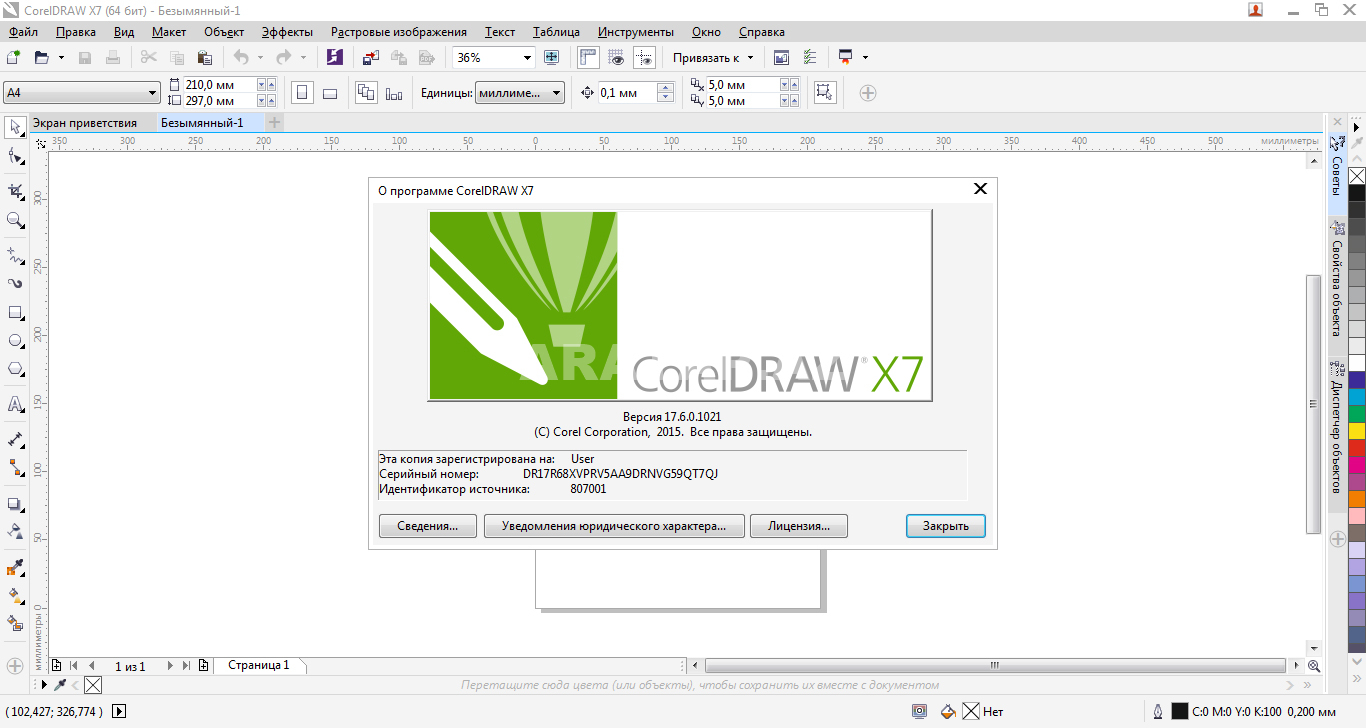The image size is (1366, 728).
Task: Toggle rulers visibility in toolbar
Action: pyautogui.click(x=588, y=57)
